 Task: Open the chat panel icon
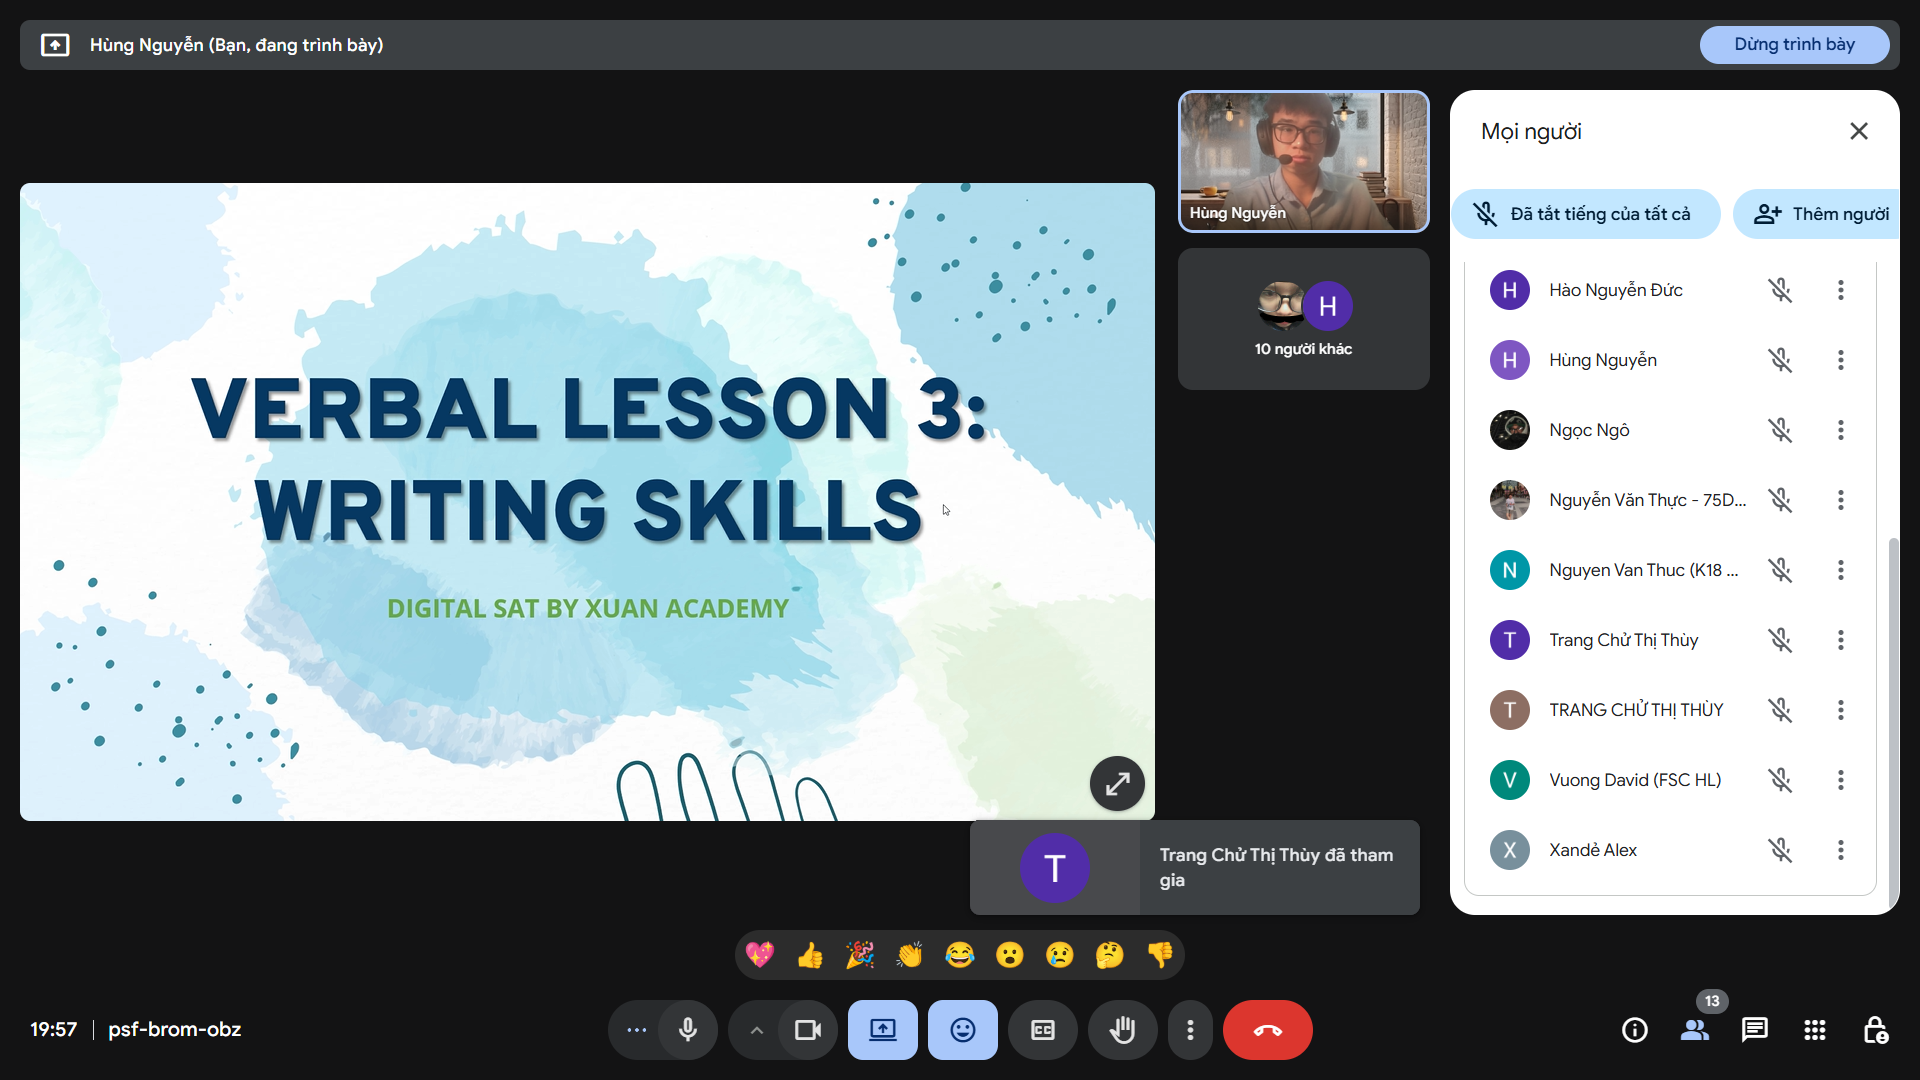tap(1754, 1030)
